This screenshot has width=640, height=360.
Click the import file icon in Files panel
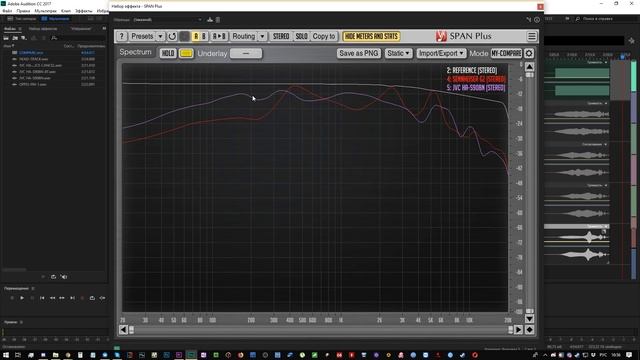coord(15,38)
